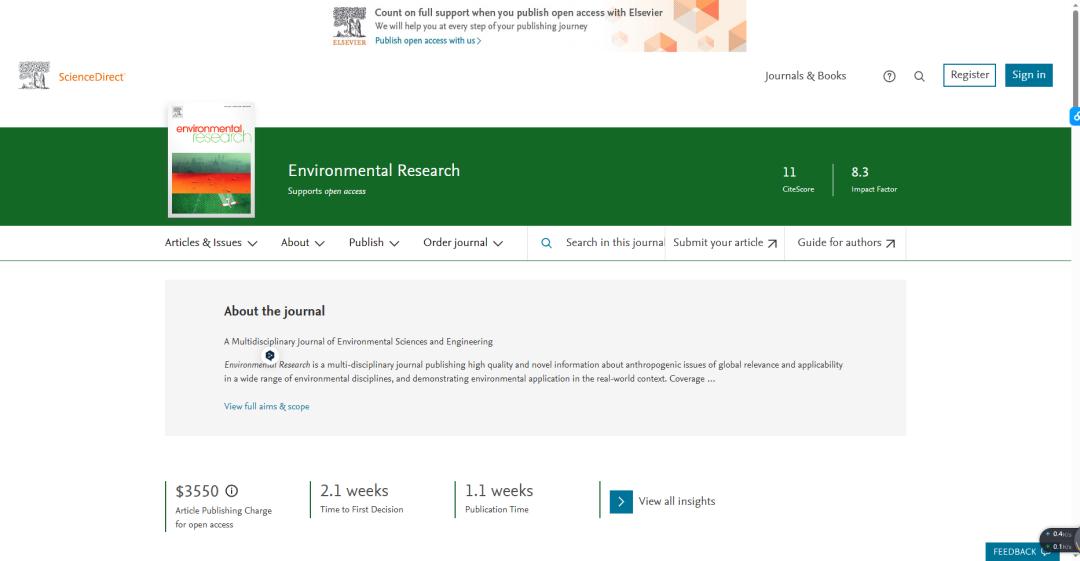1080x561 pixels.
Task: Click the magnifier icon in journal search
Action: [x=546, y=243]
